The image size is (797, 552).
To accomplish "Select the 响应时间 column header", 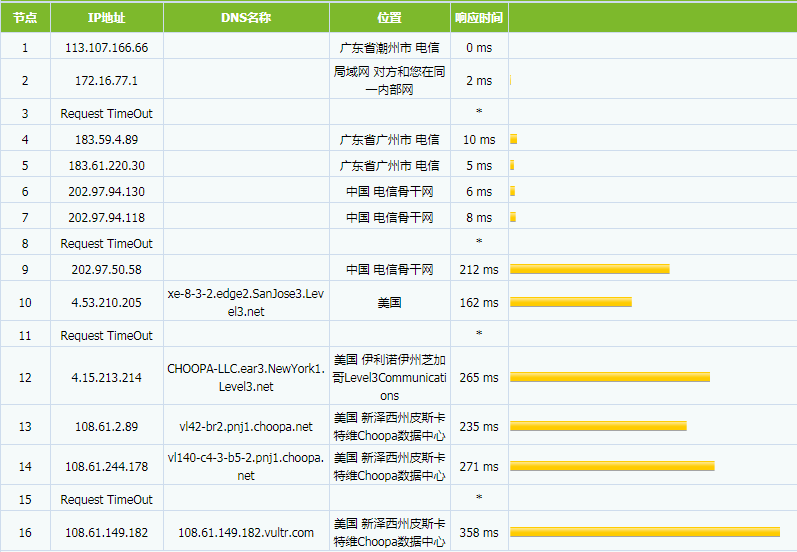I will point(479,18).
